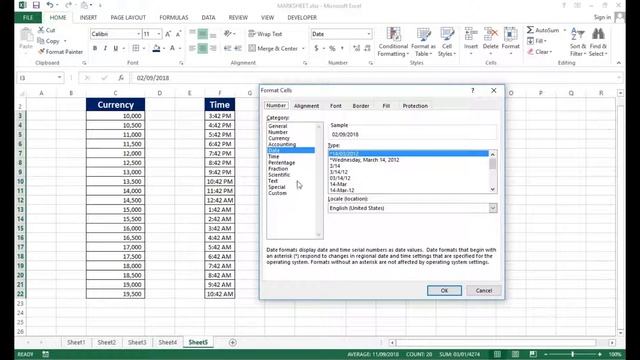Screen dimensions: 640x360
Task: Click the Undo arrow icon
Action: tap(50, 5)
